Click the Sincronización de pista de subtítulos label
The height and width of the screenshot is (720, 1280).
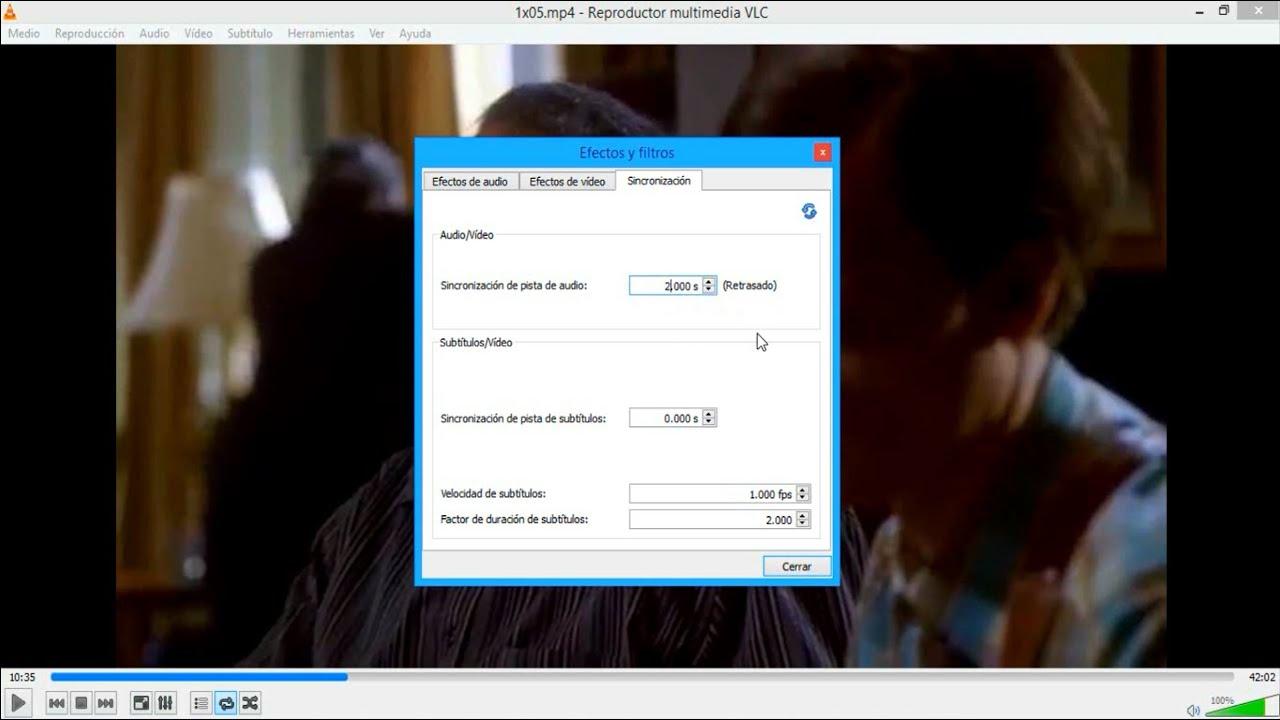point(523,418)
